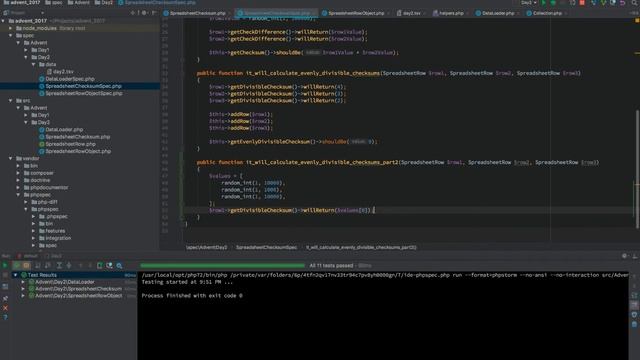Image resolution: width=640 pixels, height=360 pixels.
Task: Expand the Day1 folder under spec
Action: click(x=26, y=50)
